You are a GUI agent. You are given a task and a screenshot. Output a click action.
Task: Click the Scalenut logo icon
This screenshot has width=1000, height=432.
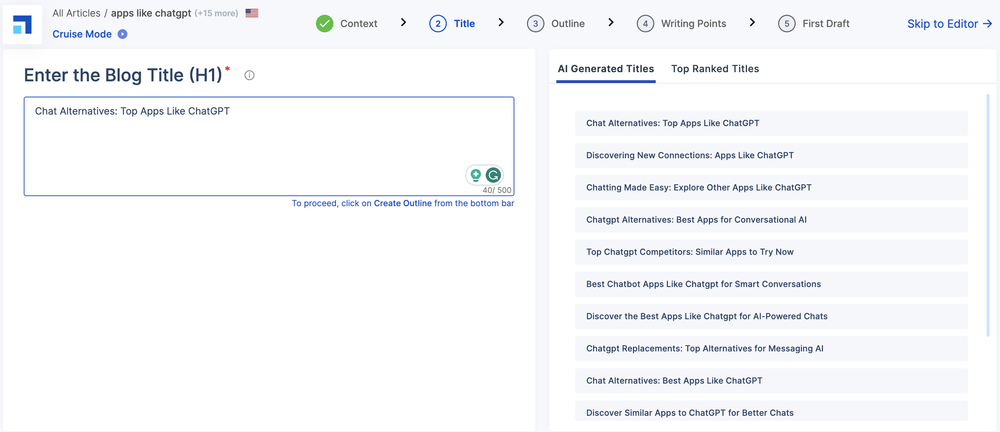[x=22, y=24]
